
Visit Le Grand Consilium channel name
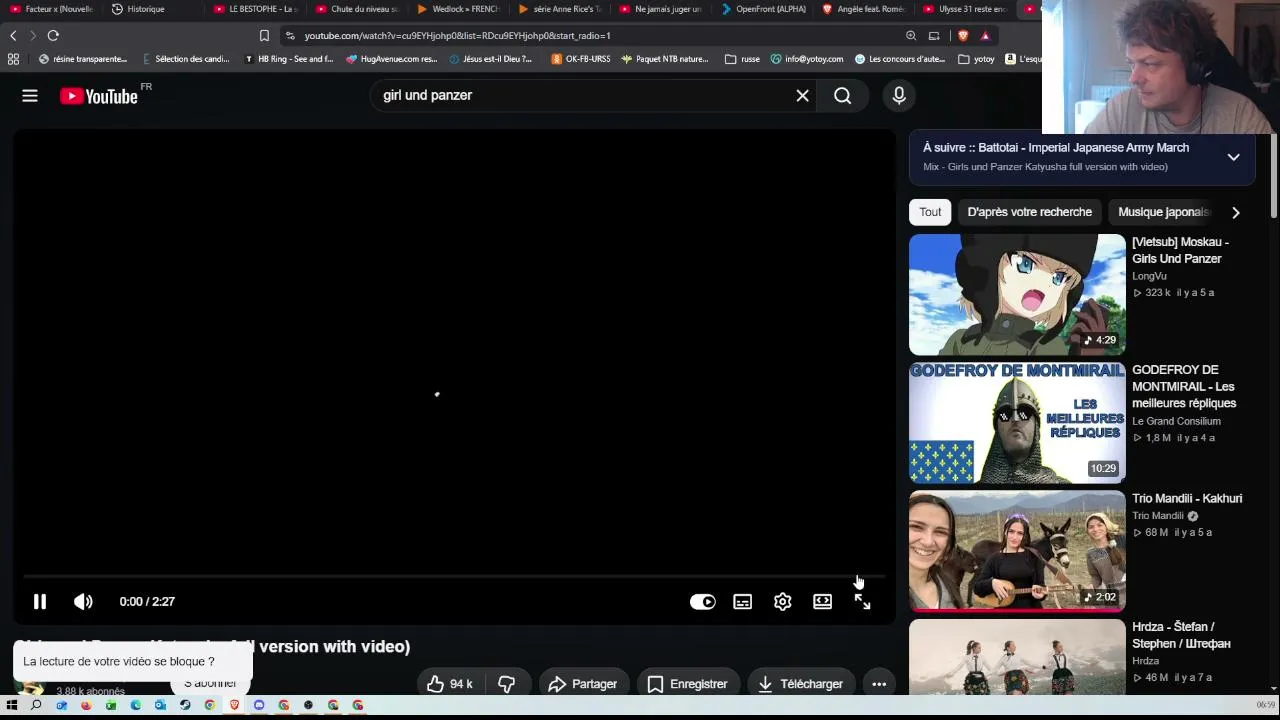coord(1176,421)
